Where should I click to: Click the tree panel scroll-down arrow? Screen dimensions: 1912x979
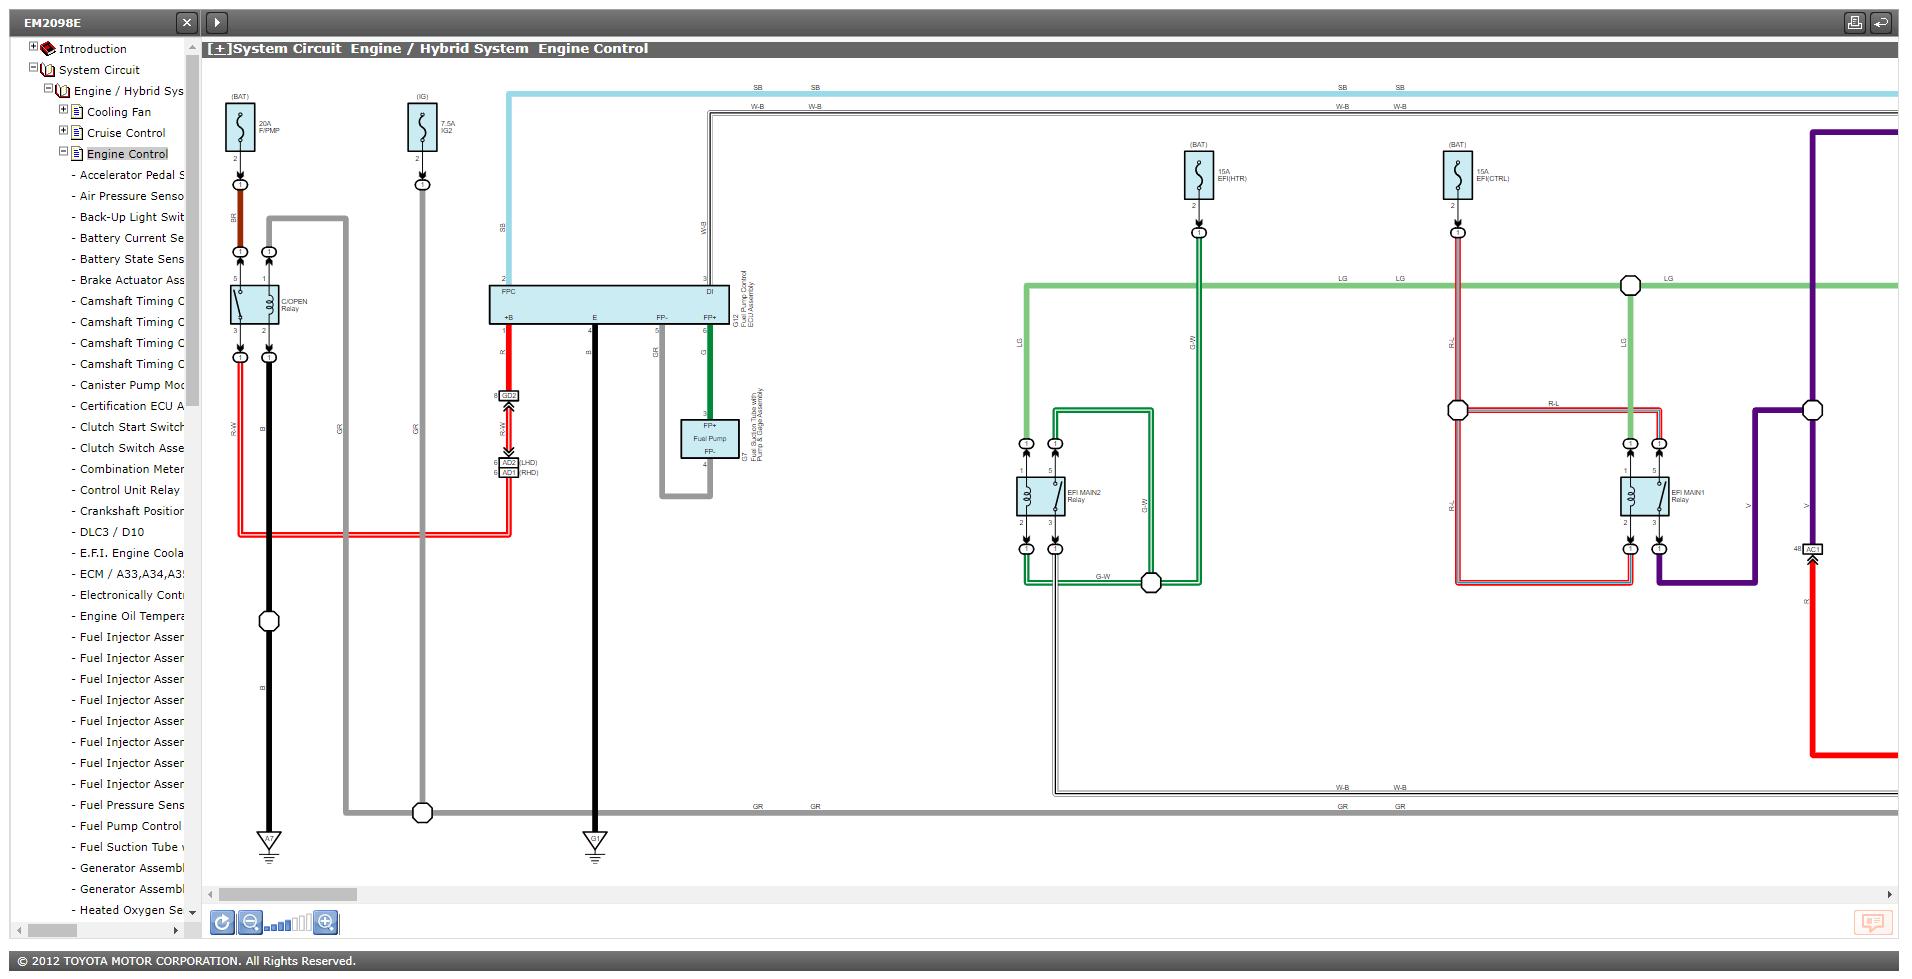pos(192,912)
